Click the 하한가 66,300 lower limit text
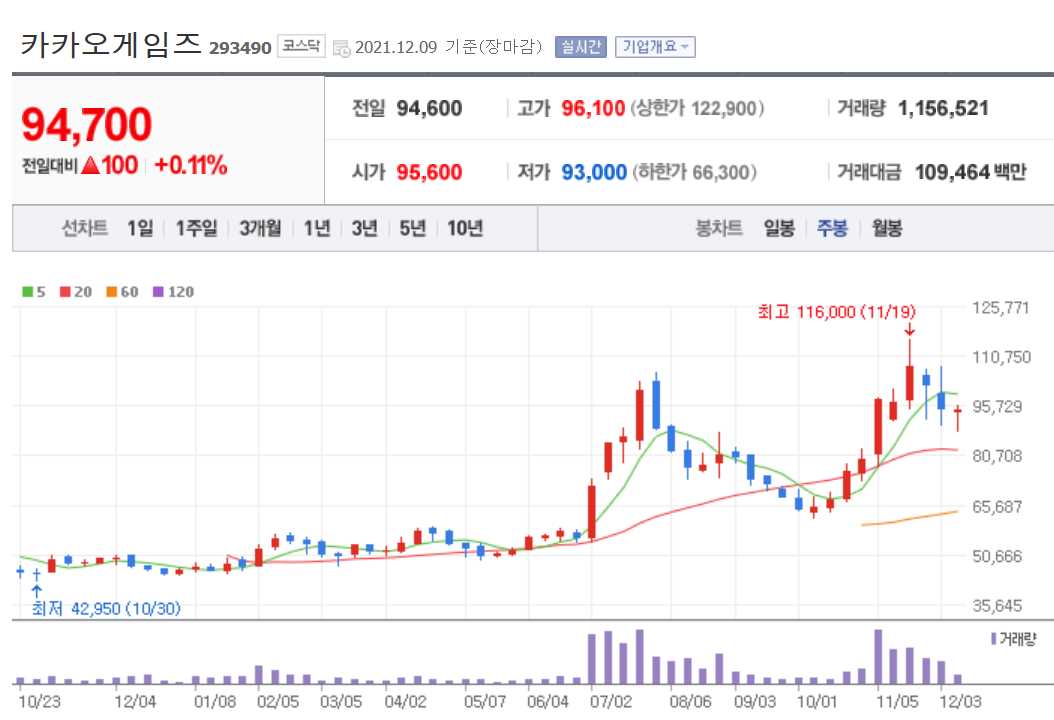 [694, 172]
